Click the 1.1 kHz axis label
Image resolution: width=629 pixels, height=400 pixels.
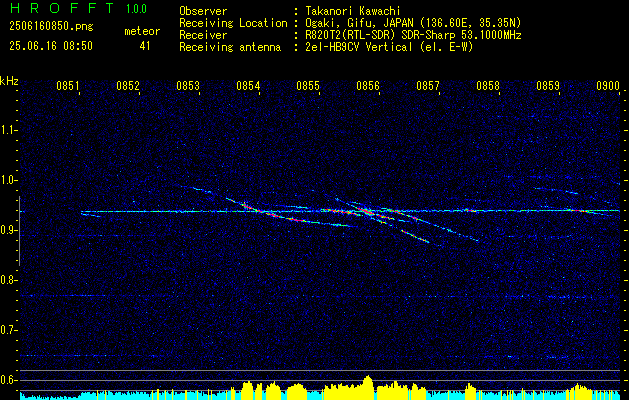[x=7, y=130]
